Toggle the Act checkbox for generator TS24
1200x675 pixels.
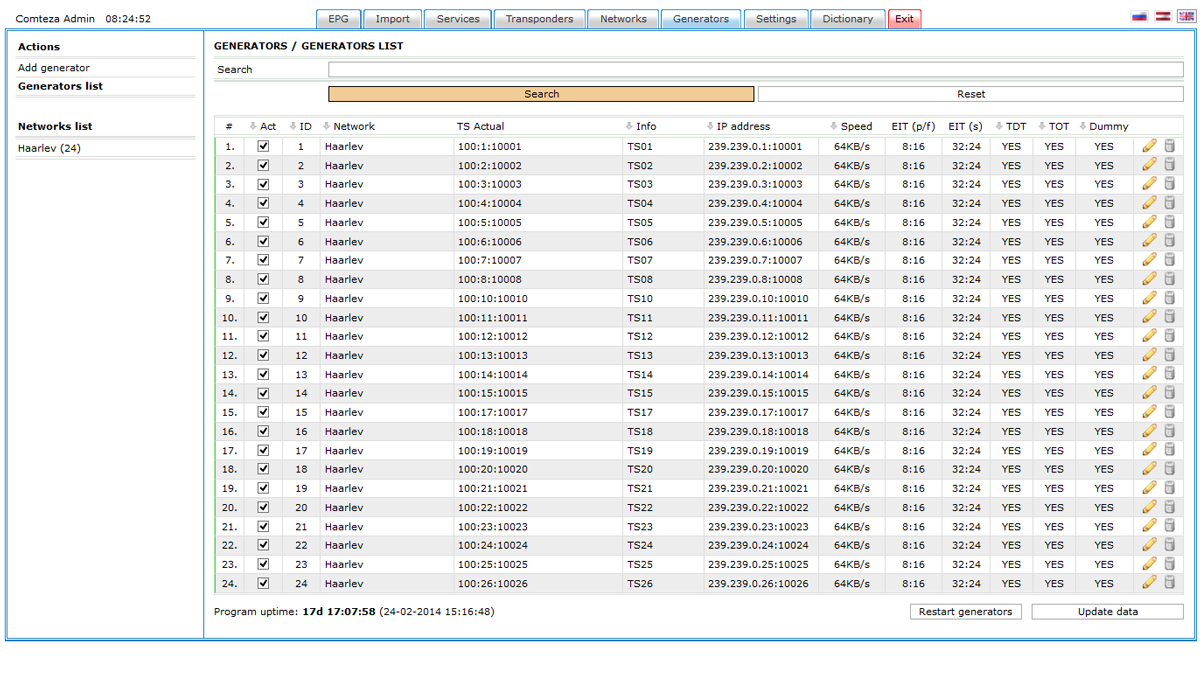tap(263, 545)
